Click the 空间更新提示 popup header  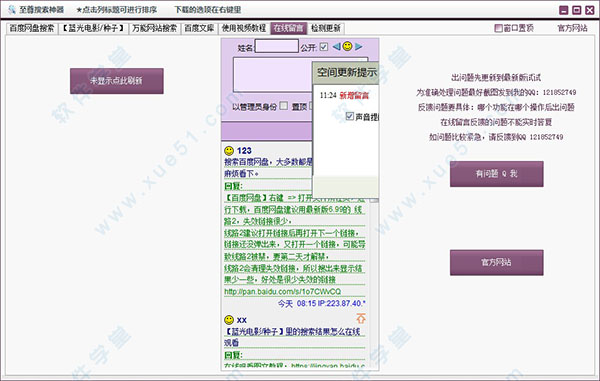346,72
